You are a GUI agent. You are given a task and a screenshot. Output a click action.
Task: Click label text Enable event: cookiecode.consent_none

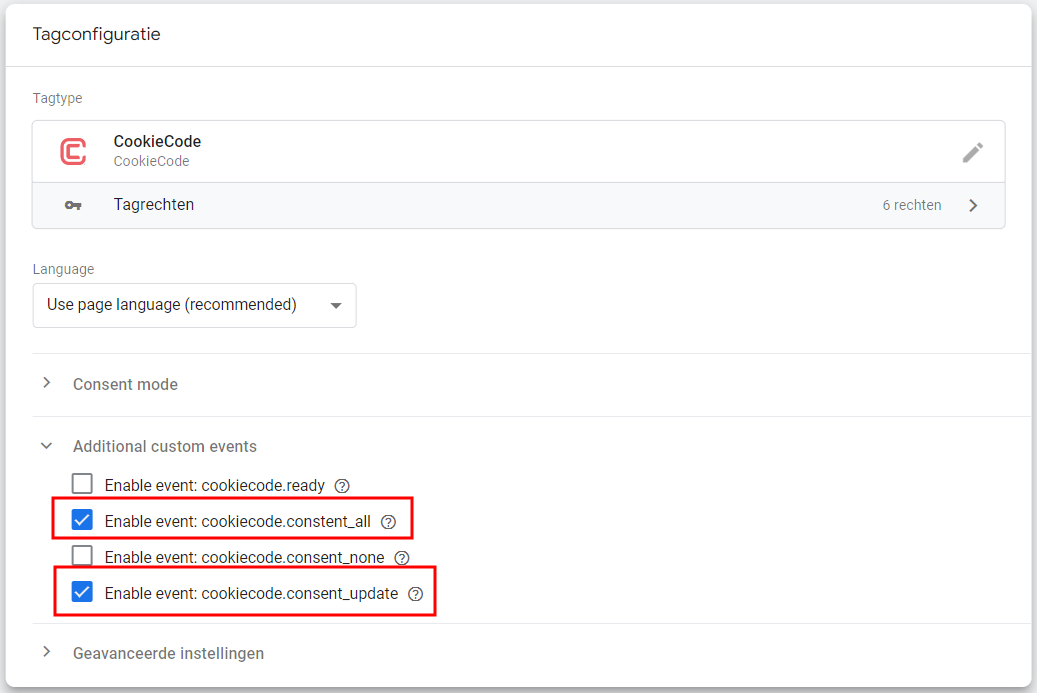click(x=245, y=557)
